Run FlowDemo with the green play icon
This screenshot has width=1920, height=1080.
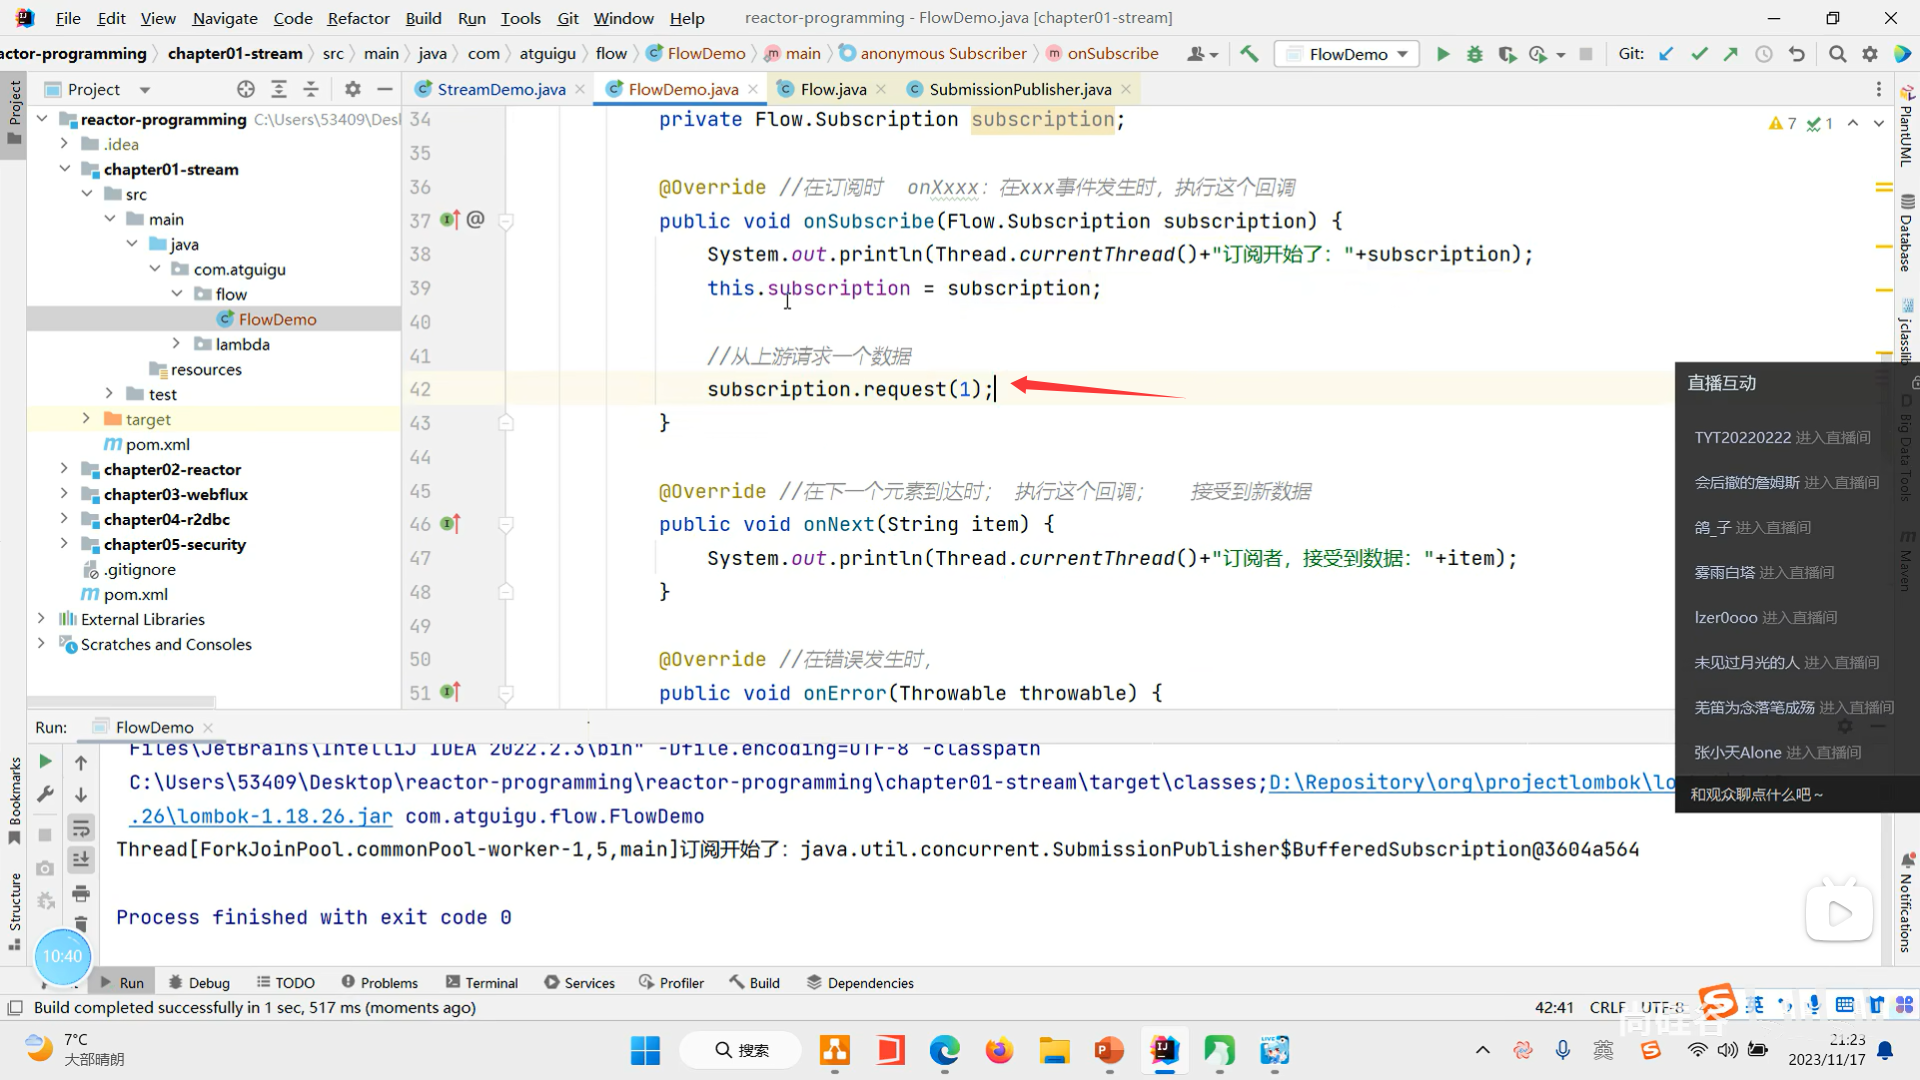(x=1442, y=54)
